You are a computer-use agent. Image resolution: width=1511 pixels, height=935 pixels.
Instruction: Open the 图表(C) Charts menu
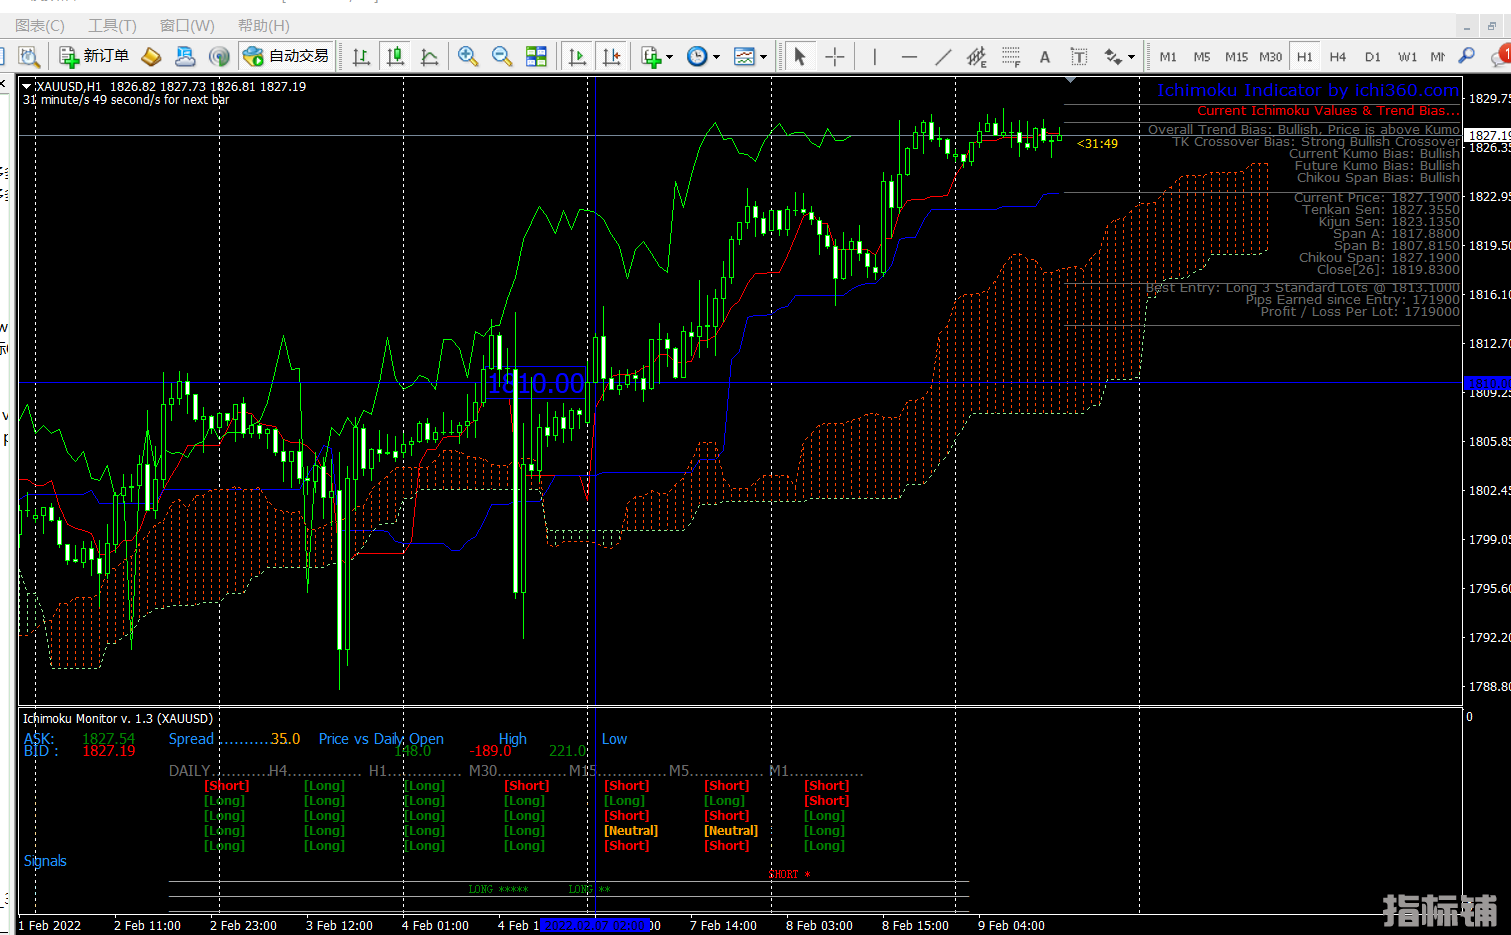[40, 26]
